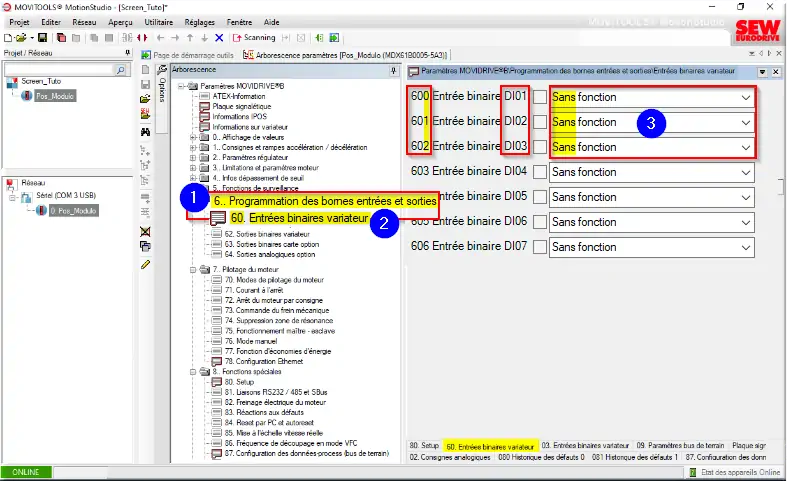The width and height of the screenshot is (787, 481).
Task: Pin the Arborescence panel
Action: coord(394,70)
